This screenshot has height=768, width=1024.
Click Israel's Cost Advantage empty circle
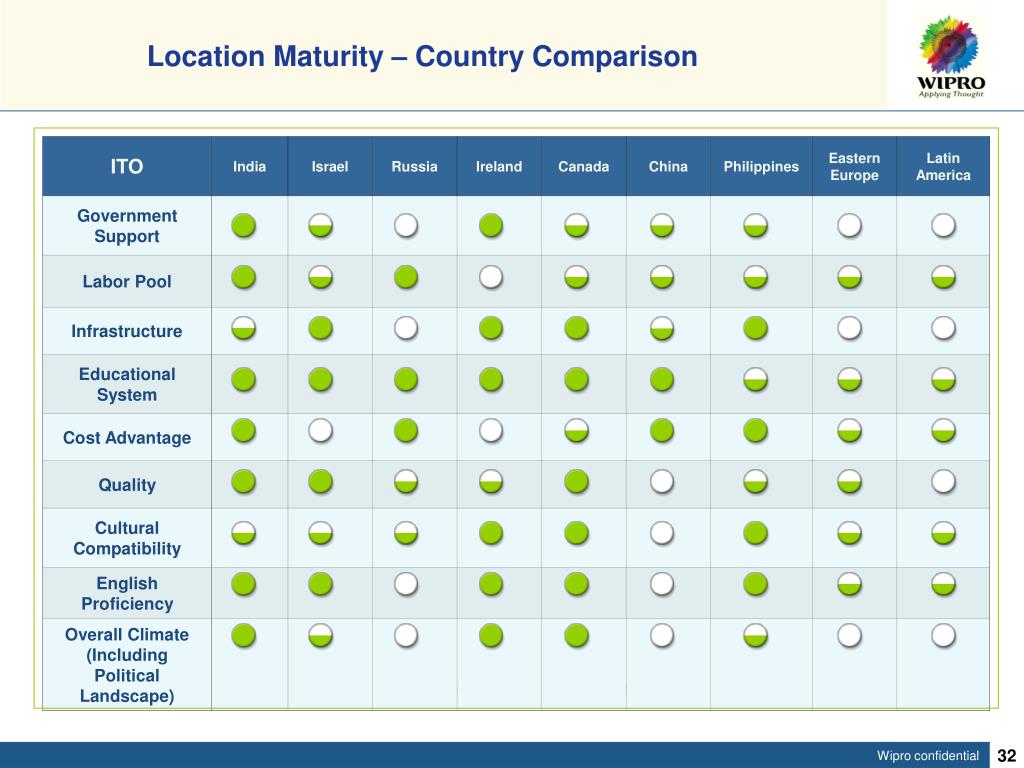pyautogui.click(x=321, y=431)
